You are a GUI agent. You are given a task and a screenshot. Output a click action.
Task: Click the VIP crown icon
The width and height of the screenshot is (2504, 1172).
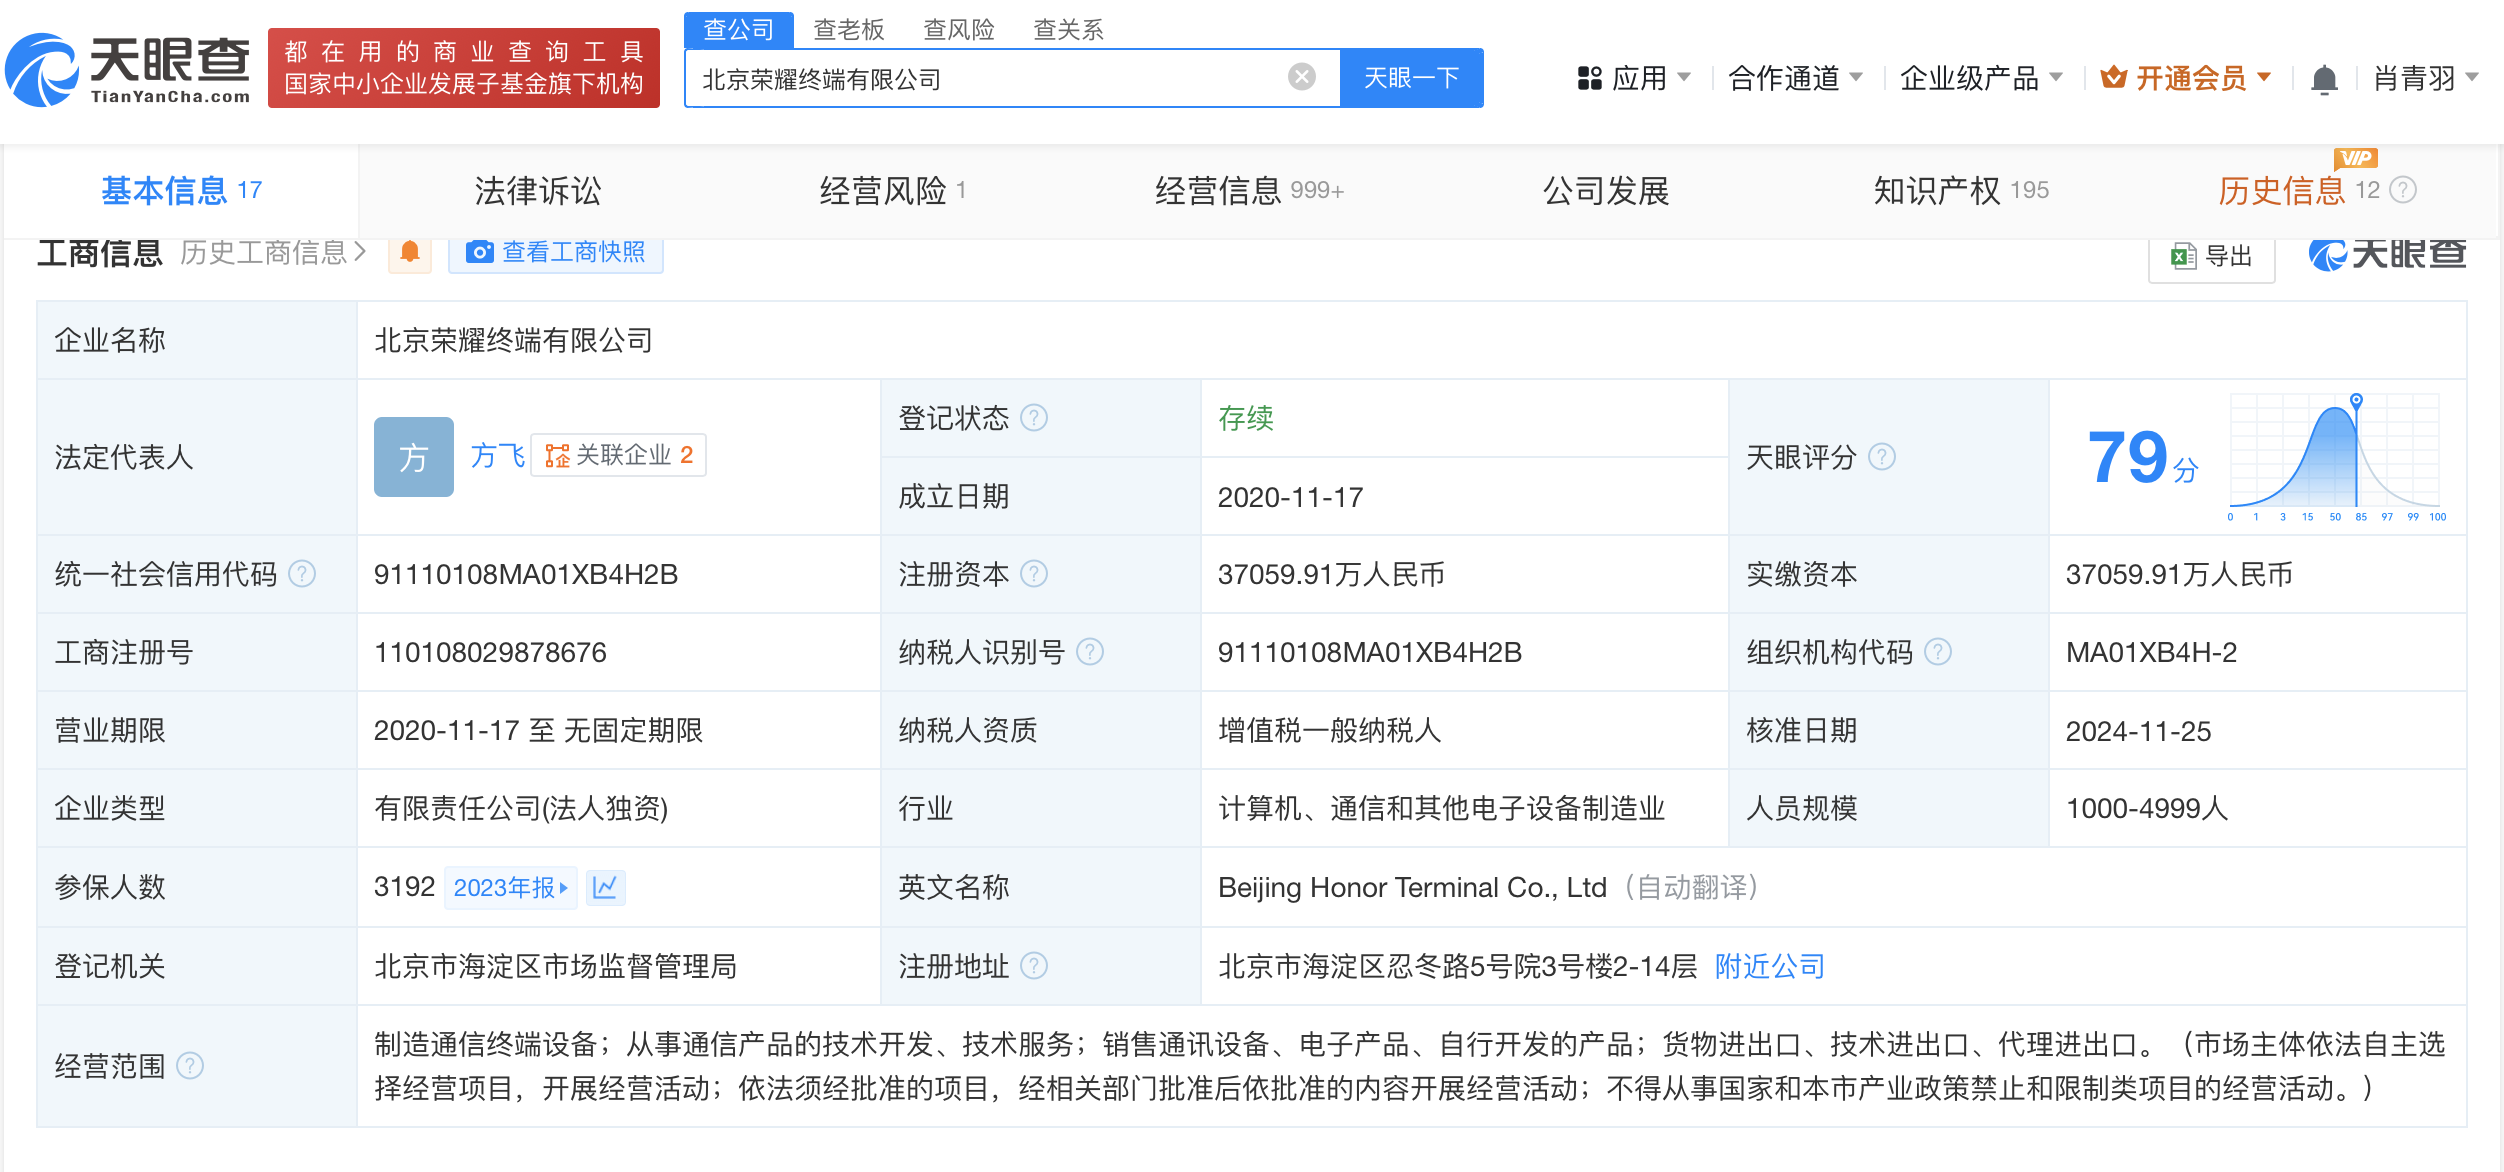[x=2113, y=77]
